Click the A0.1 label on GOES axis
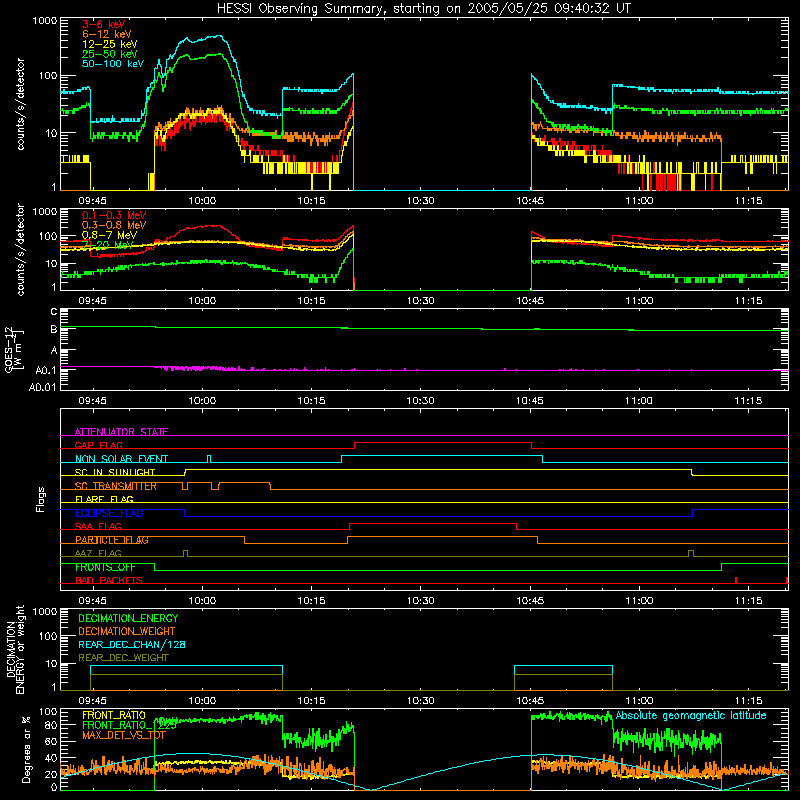Image resolution: width=800 pixels, height=800 pixels. [x=46, y=370]
